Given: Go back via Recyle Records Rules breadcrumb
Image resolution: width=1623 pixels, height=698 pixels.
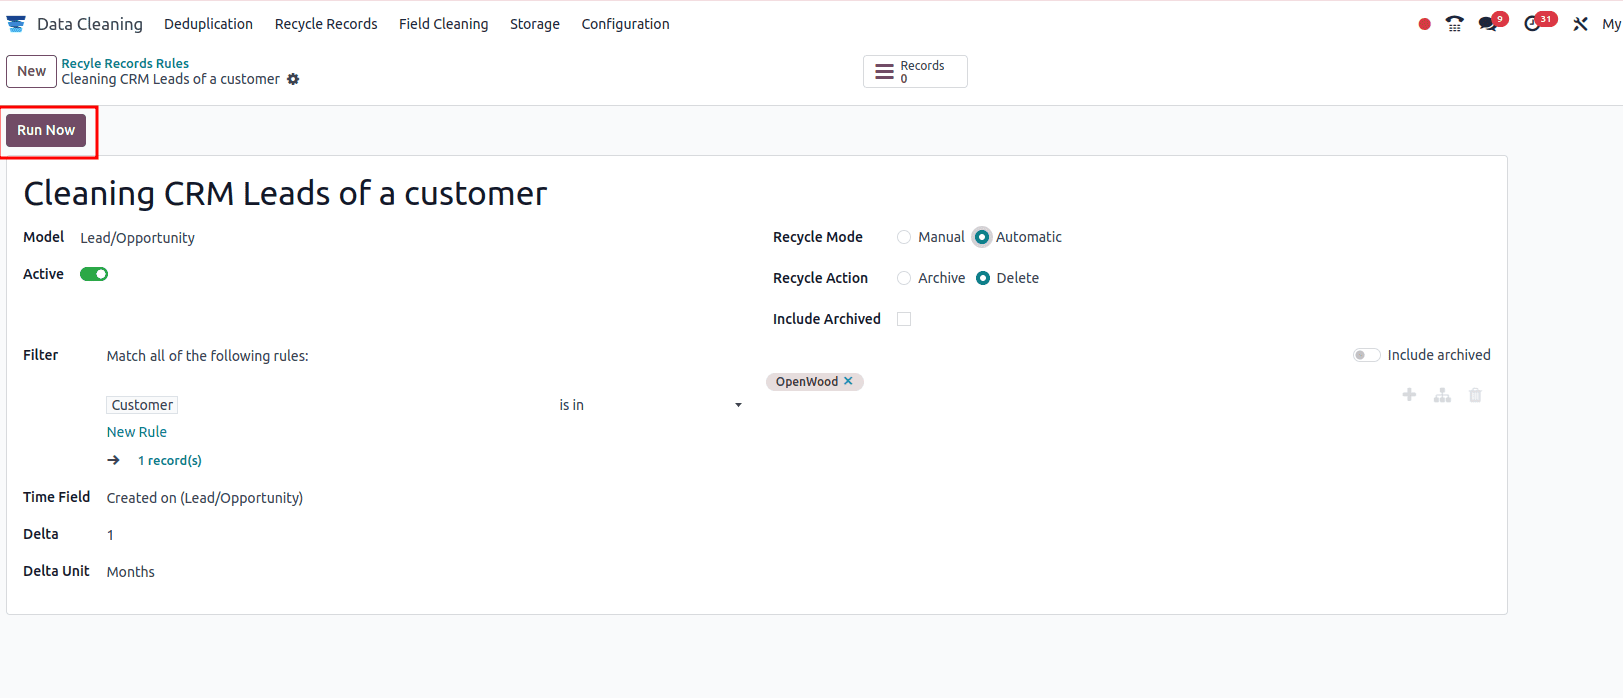Looking at the screenshot, I should [x=125, y=63].
